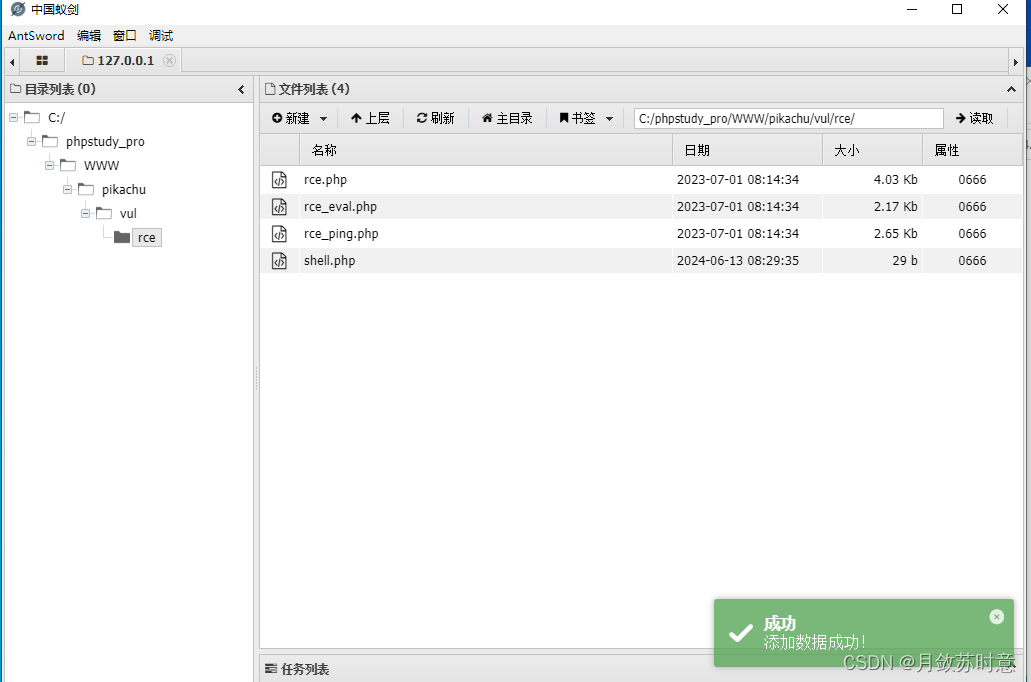Click the date 2024-06-13 08:29:35
1031x682 pixels.
pos(738,260)
